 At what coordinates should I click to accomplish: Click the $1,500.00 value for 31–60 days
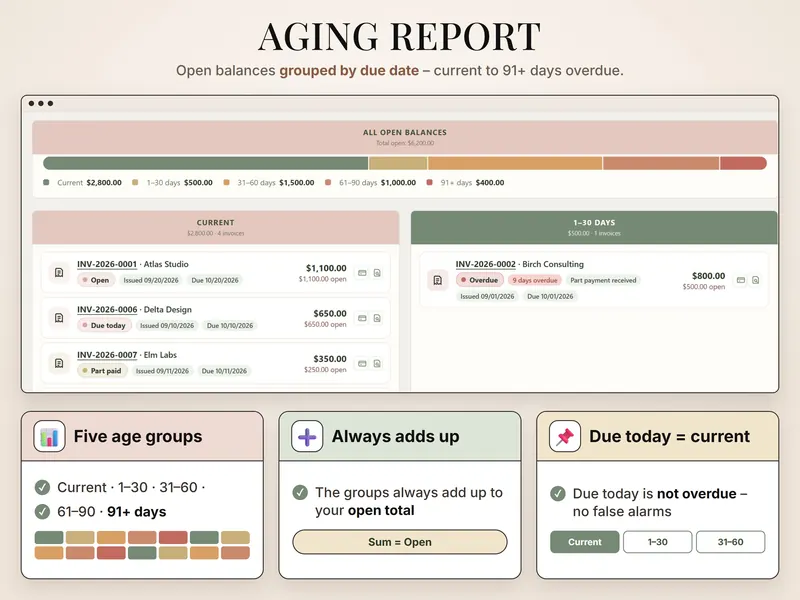[296, 183]
